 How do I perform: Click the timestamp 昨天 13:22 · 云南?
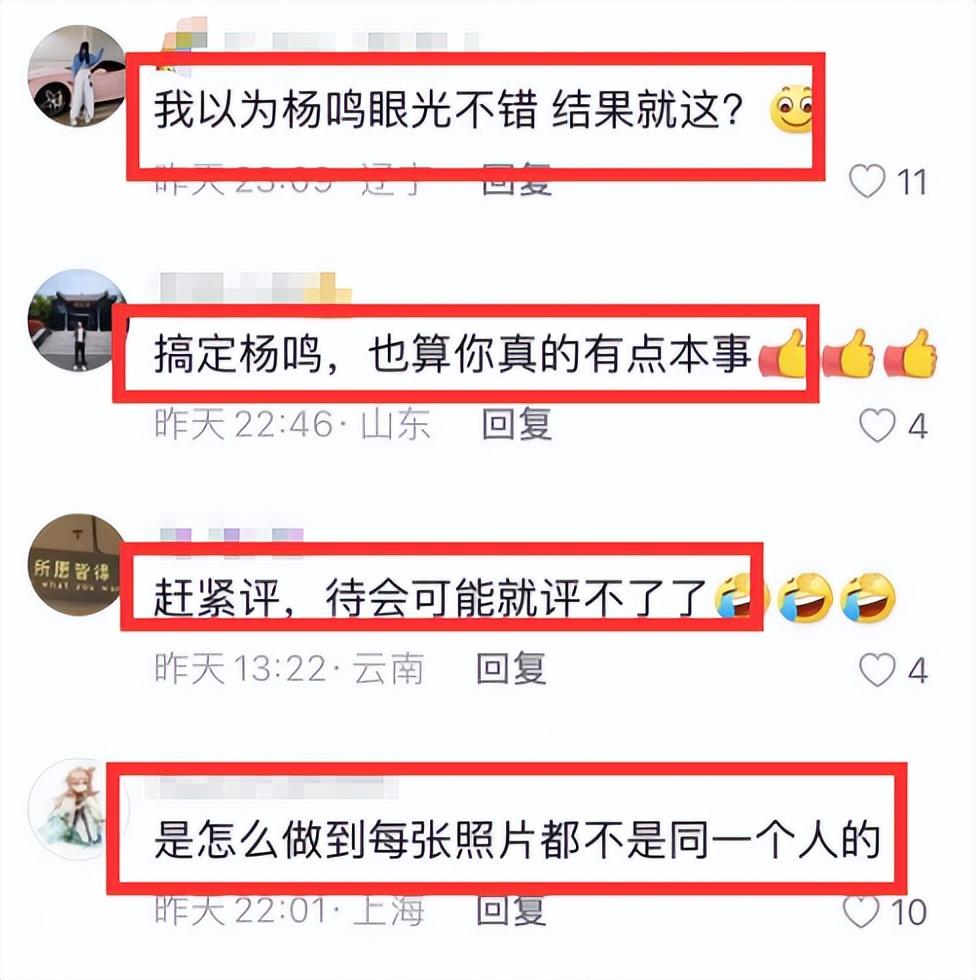pos(289,669)
